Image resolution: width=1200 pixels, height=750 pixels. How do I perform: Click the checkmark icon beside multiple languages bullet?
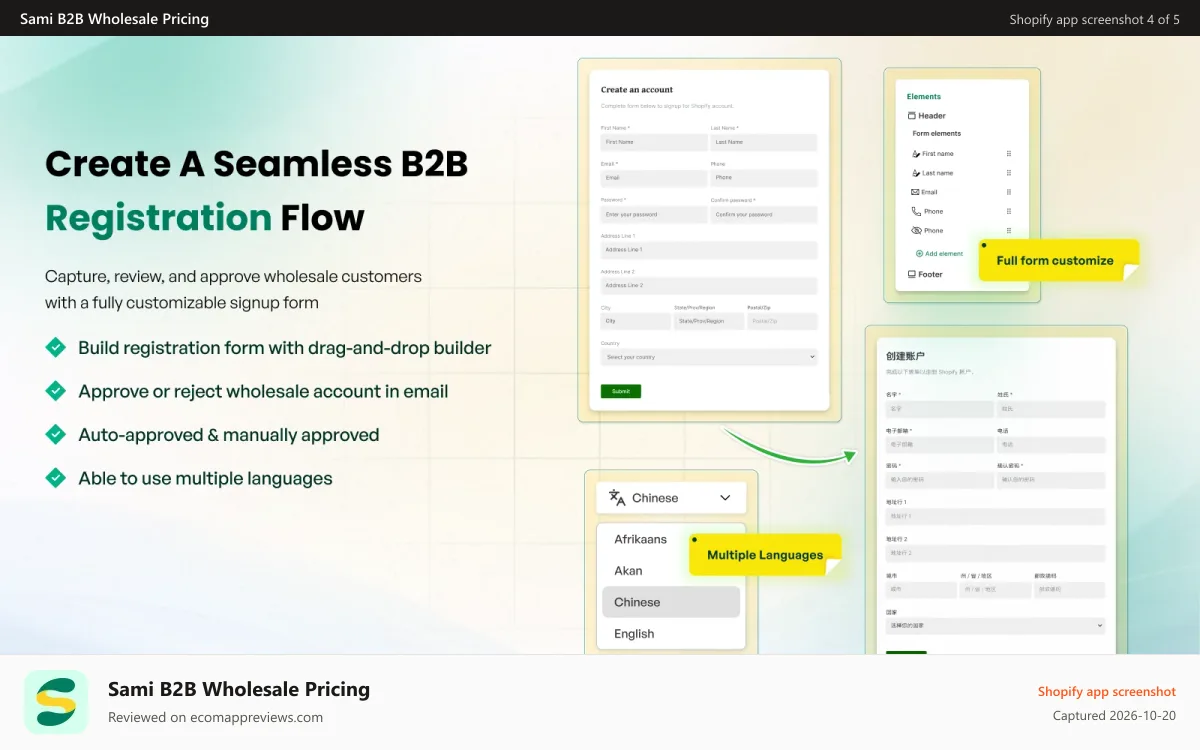click(56, 478)
